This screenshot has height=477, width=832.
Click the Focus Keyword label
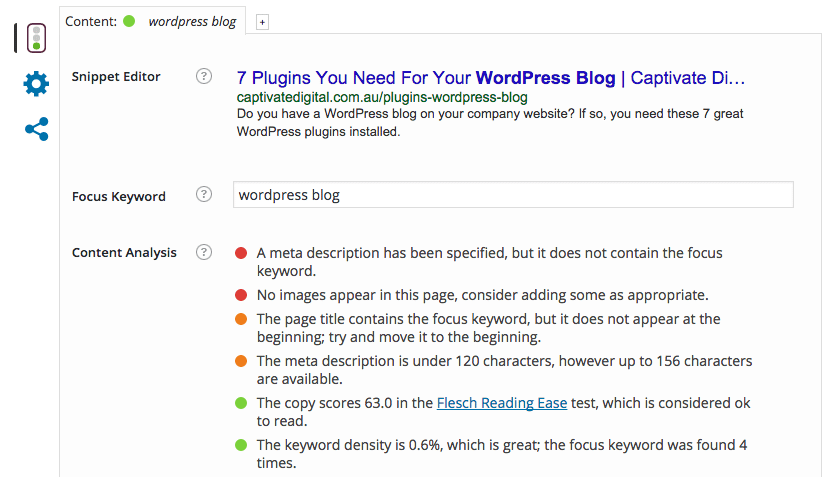click(x=119, y=196)
